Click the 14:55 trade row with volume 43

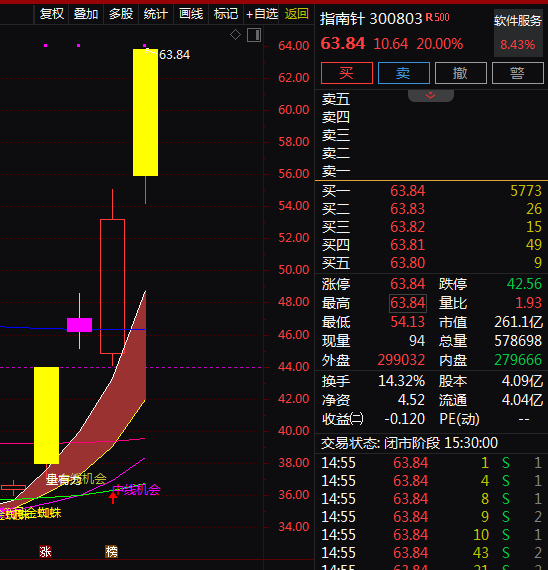[432, 553]
